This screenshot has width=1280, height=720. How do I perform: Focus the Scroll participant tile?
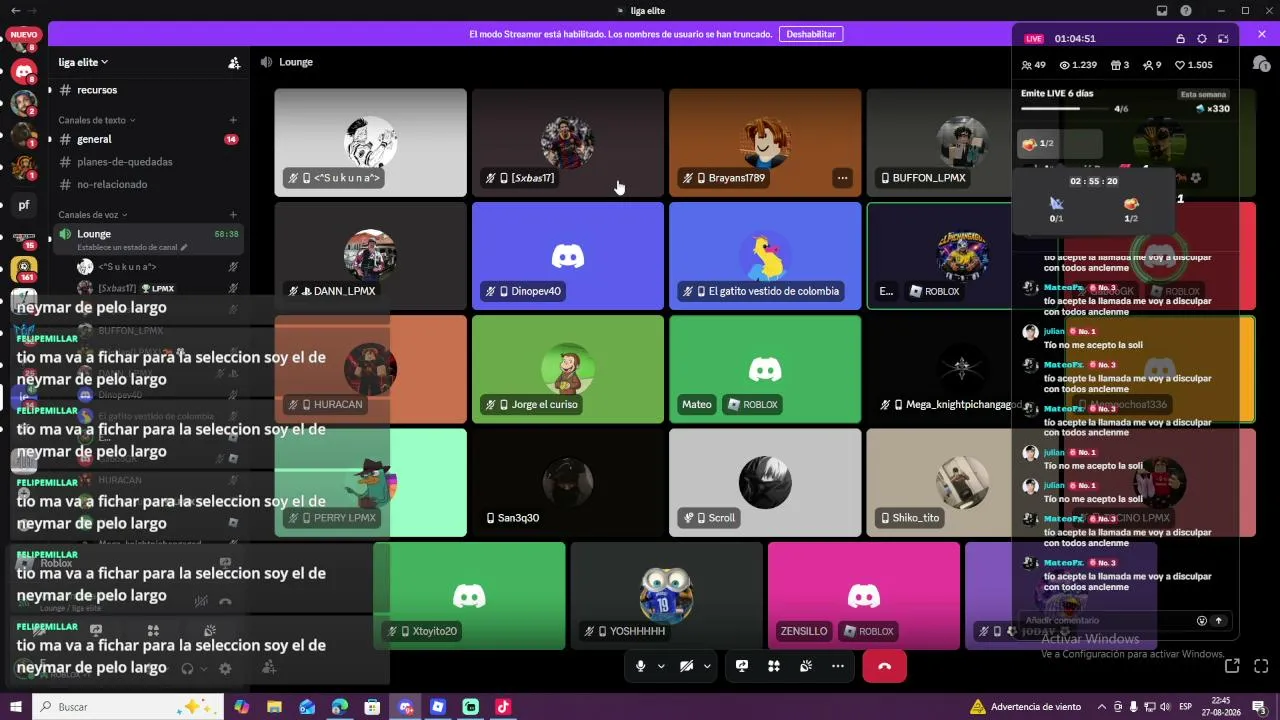point(765,482)
